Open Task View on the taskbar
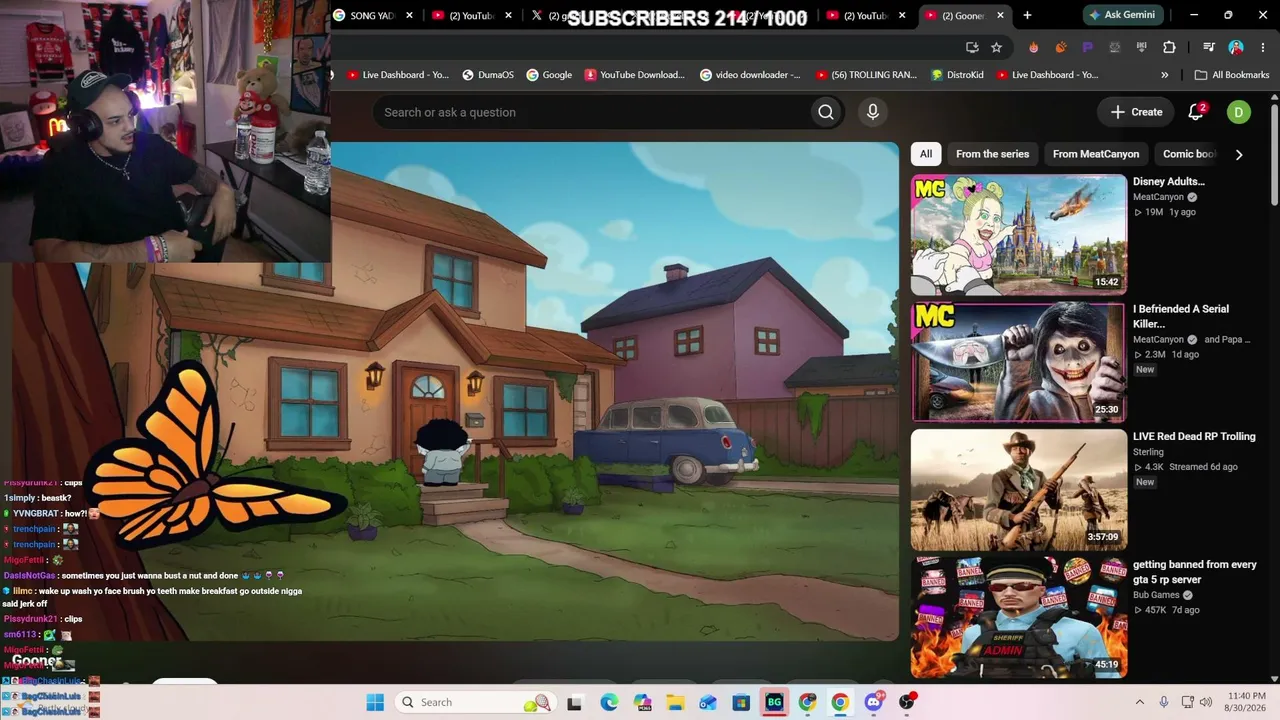The width and height of the screenshot is (1280, 720). (x=575, y=702)
